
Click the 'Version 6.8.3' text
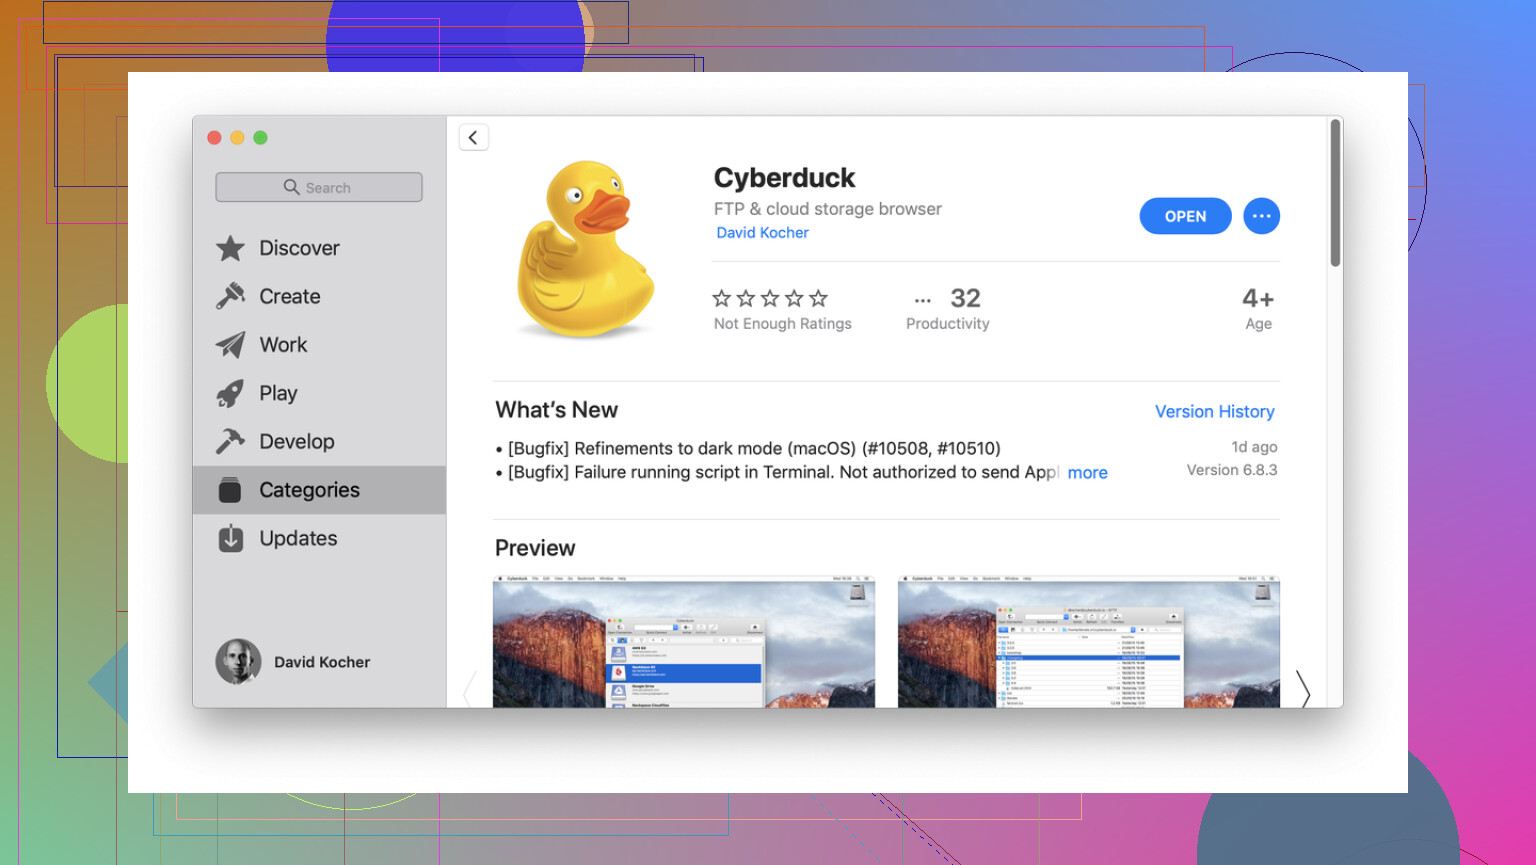(1232, 470)
